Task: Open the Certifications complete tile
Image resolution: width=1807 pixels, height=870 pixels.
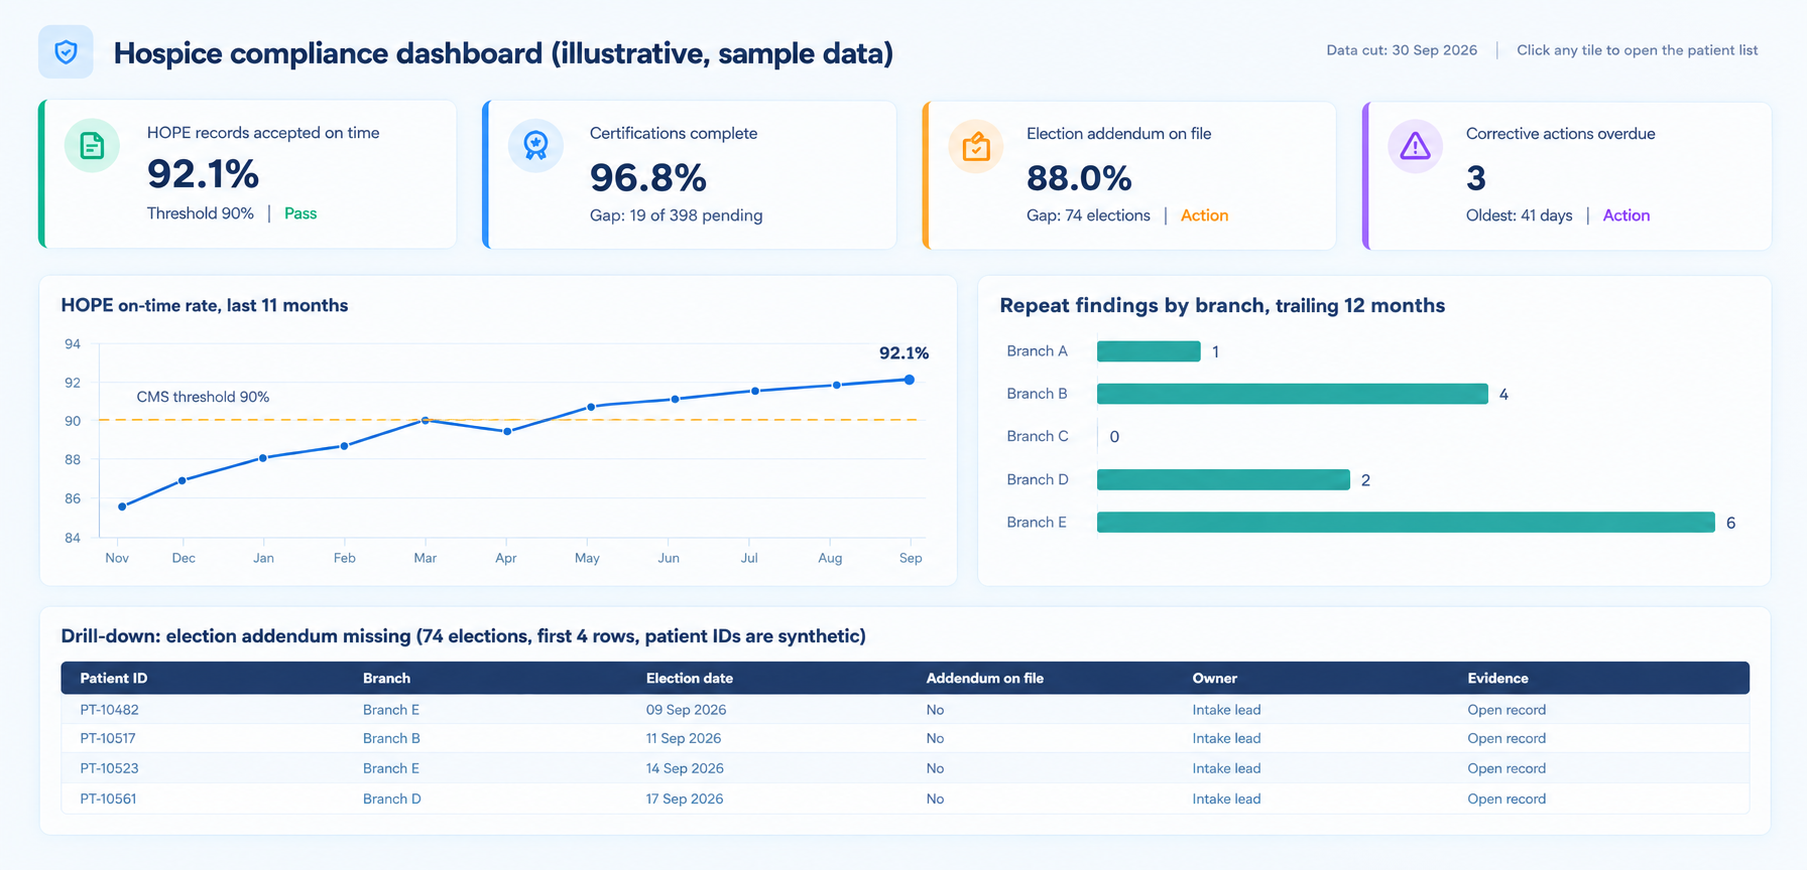Action: 689,175
